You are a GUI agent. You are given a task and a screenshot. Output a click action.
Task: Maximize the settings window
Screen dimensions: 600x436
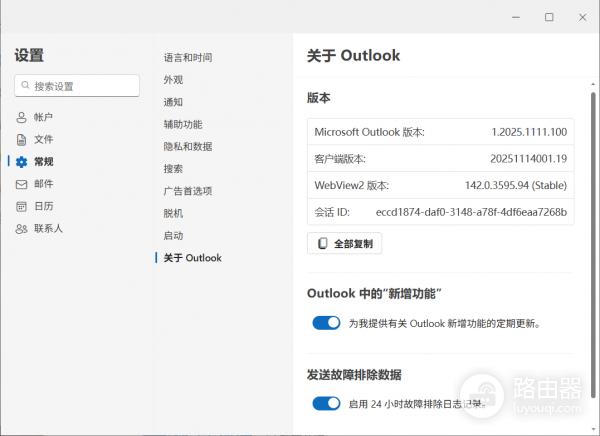(x=549, y=17)
